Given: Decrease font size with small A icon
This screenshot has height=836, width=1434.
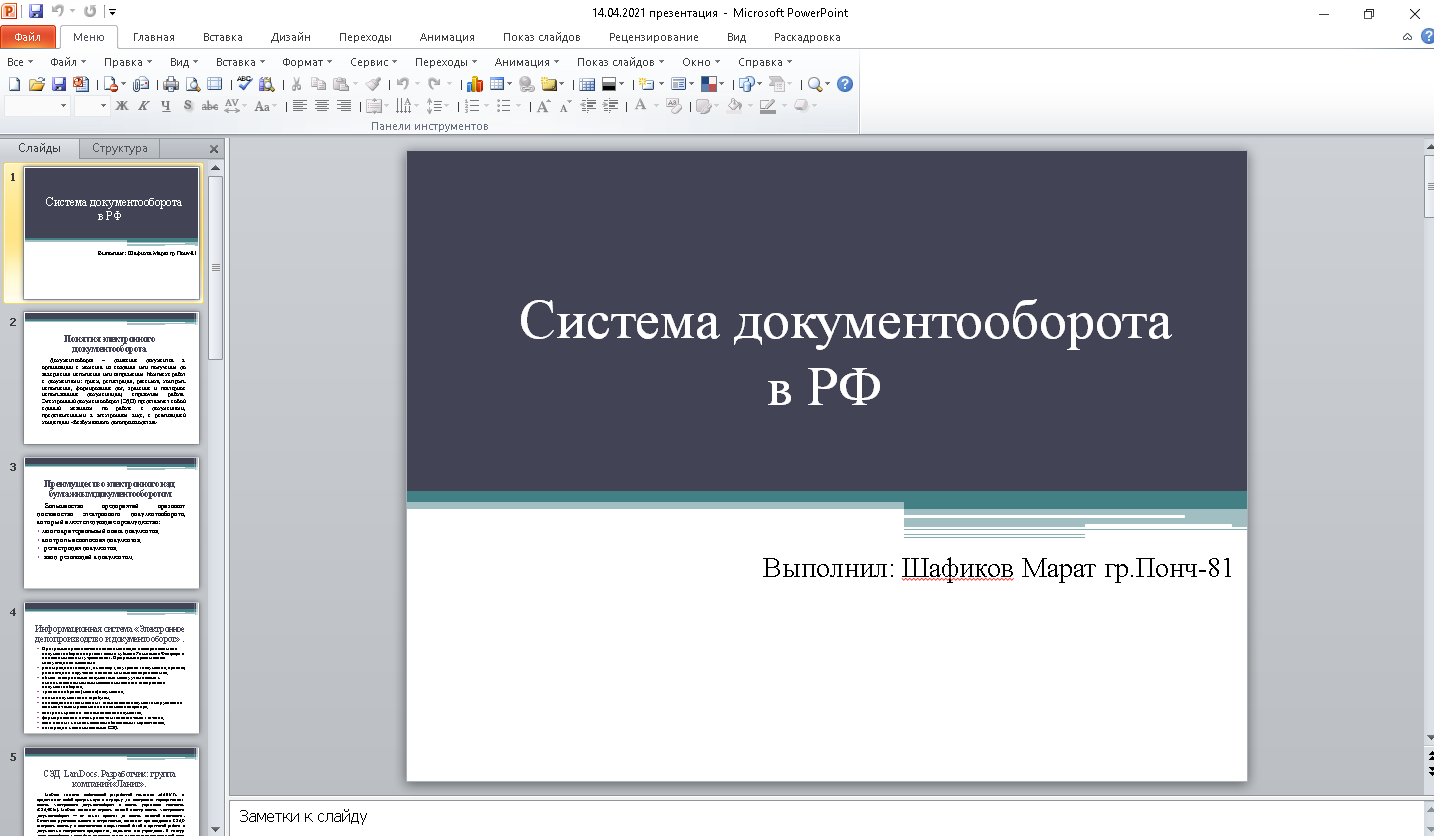Looking at the screenshot, I should pyautogui.click(x=566, y=106).
